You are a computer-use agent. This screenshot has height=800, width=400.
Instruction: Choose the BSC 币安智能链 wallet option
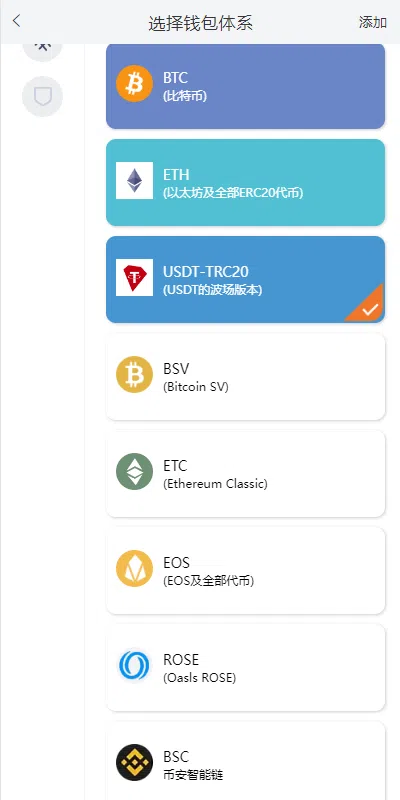pyautogui.click(x=245, y=761)
